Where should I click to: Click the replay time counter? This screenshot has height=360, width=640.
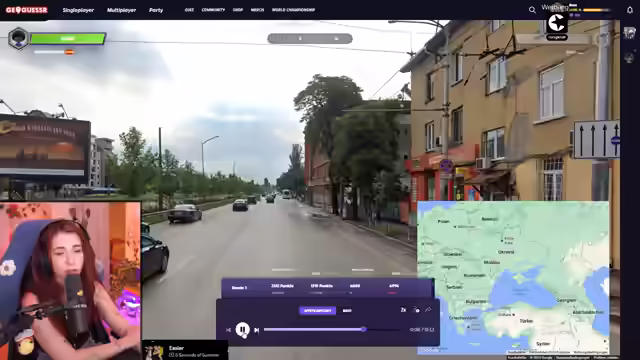click(422, 330)
